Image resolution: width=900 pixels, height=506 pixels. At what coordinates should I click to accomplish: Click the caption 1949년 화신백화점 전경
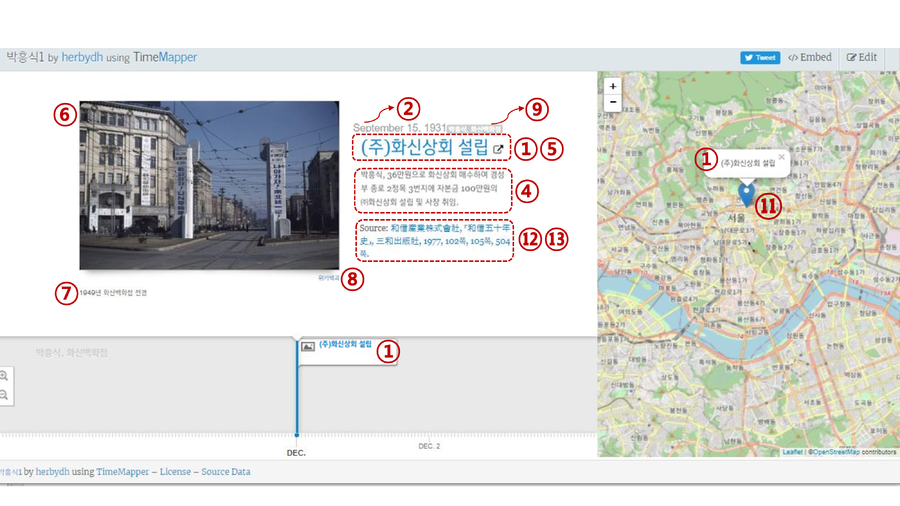pyautogui.click(x=113, y=293)
